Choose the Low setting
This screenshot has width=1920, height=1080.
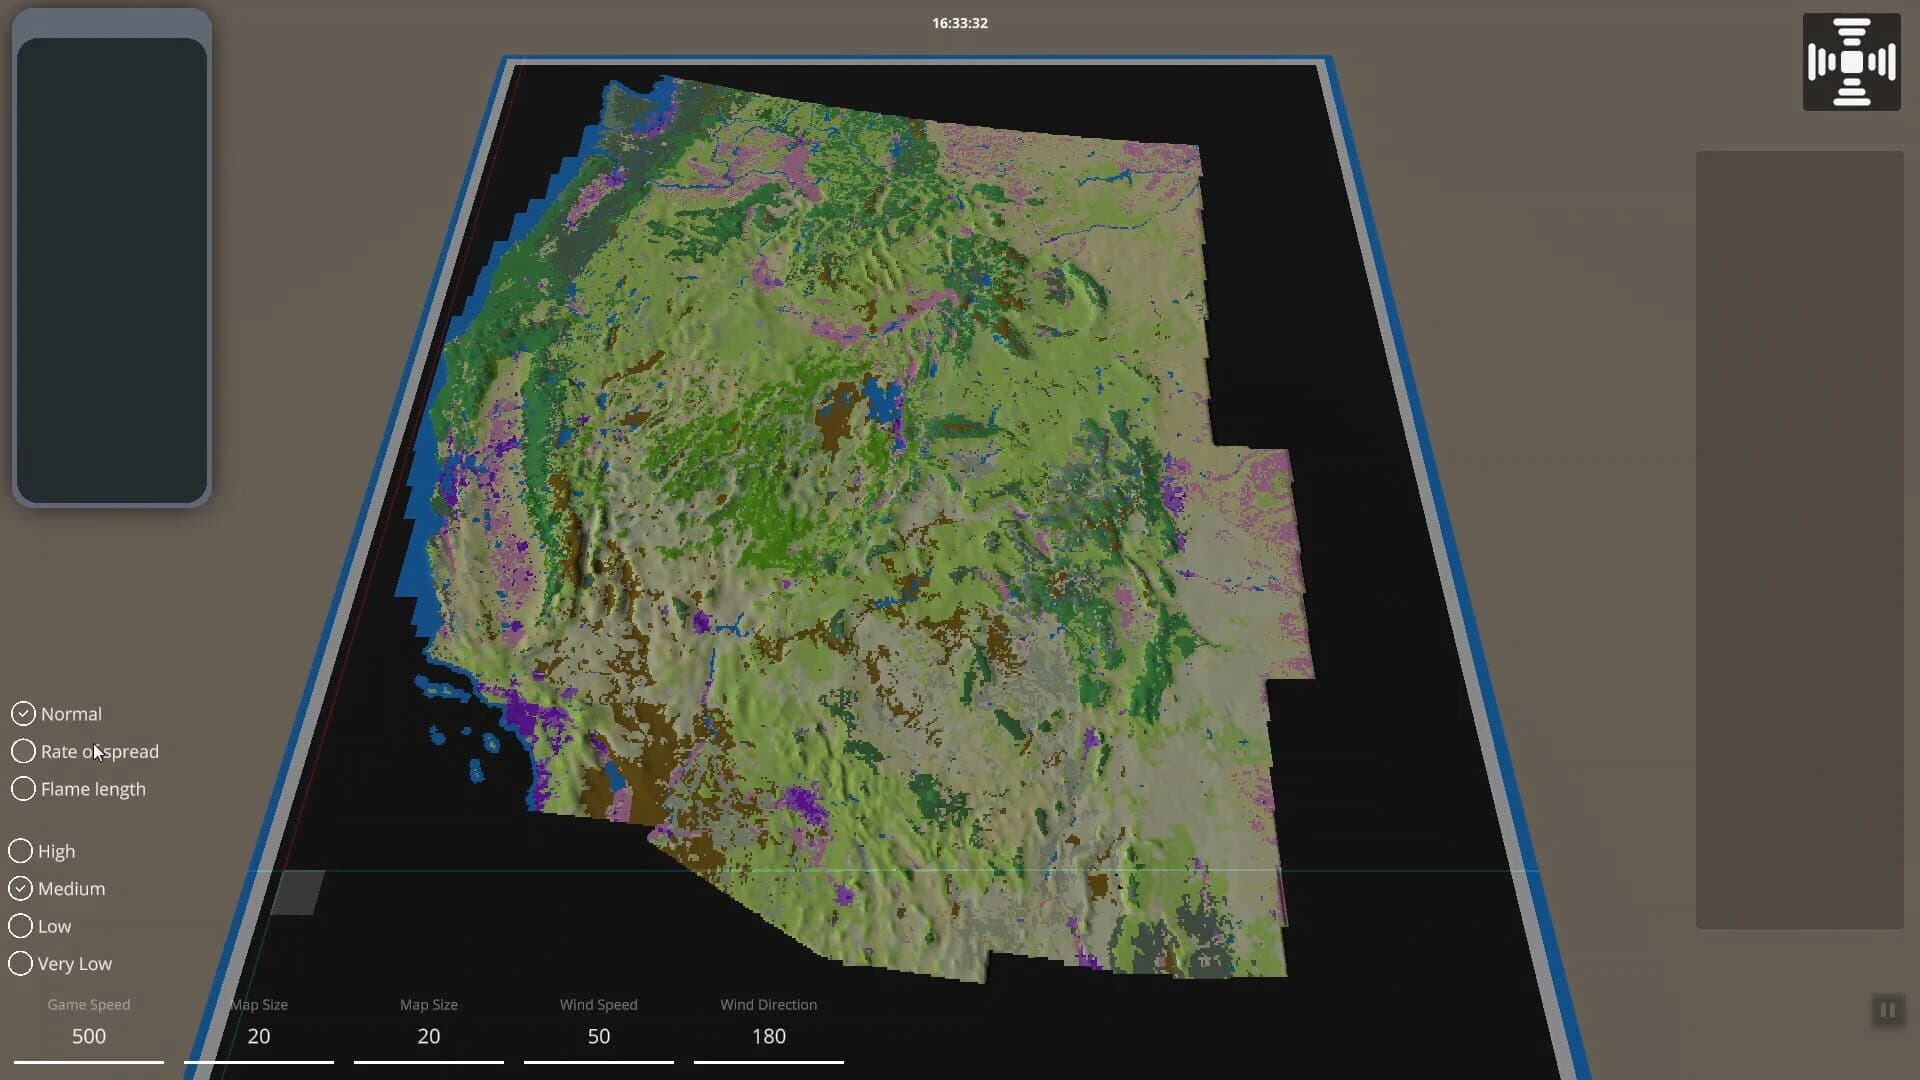point(40,926)
